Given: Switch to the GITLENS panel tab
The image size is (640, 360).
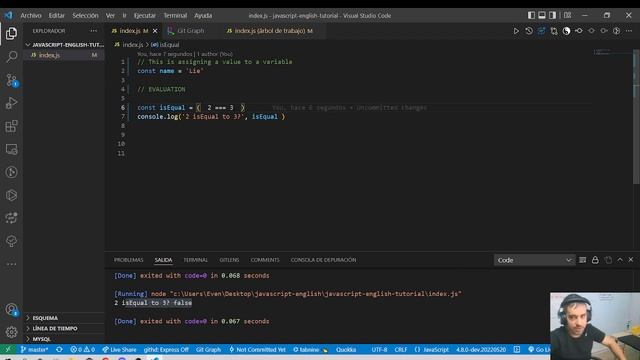Looking at the screenshot, I should tap(229, 260).
